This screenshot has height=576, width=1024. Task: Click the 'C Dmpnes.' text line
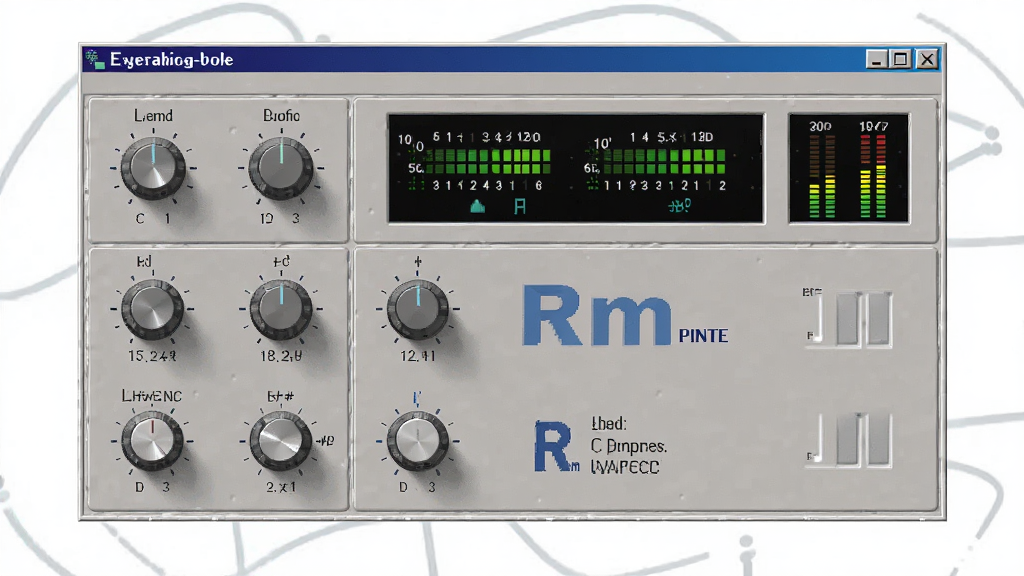pyautogui.click(x=629, y=446)
